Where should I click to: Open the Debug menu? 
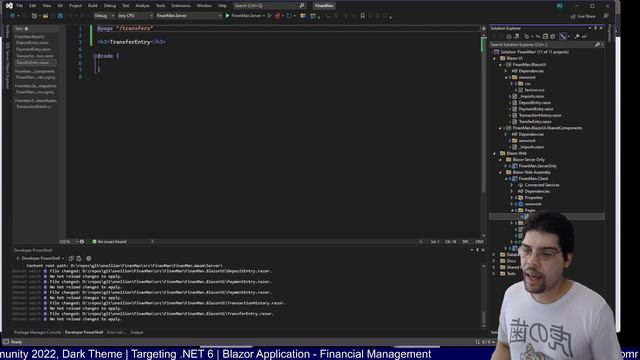[109, 6]
